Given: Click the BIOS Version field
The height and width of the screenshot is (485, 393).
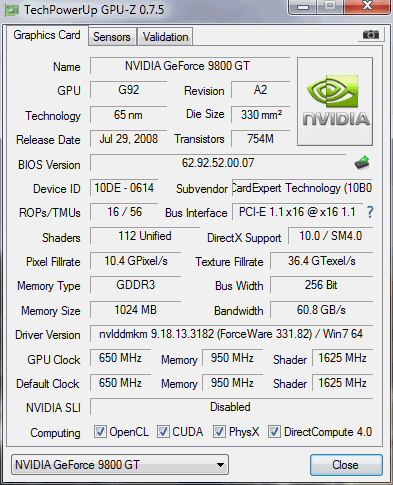Looking at the screenshot, I should 218,163.
